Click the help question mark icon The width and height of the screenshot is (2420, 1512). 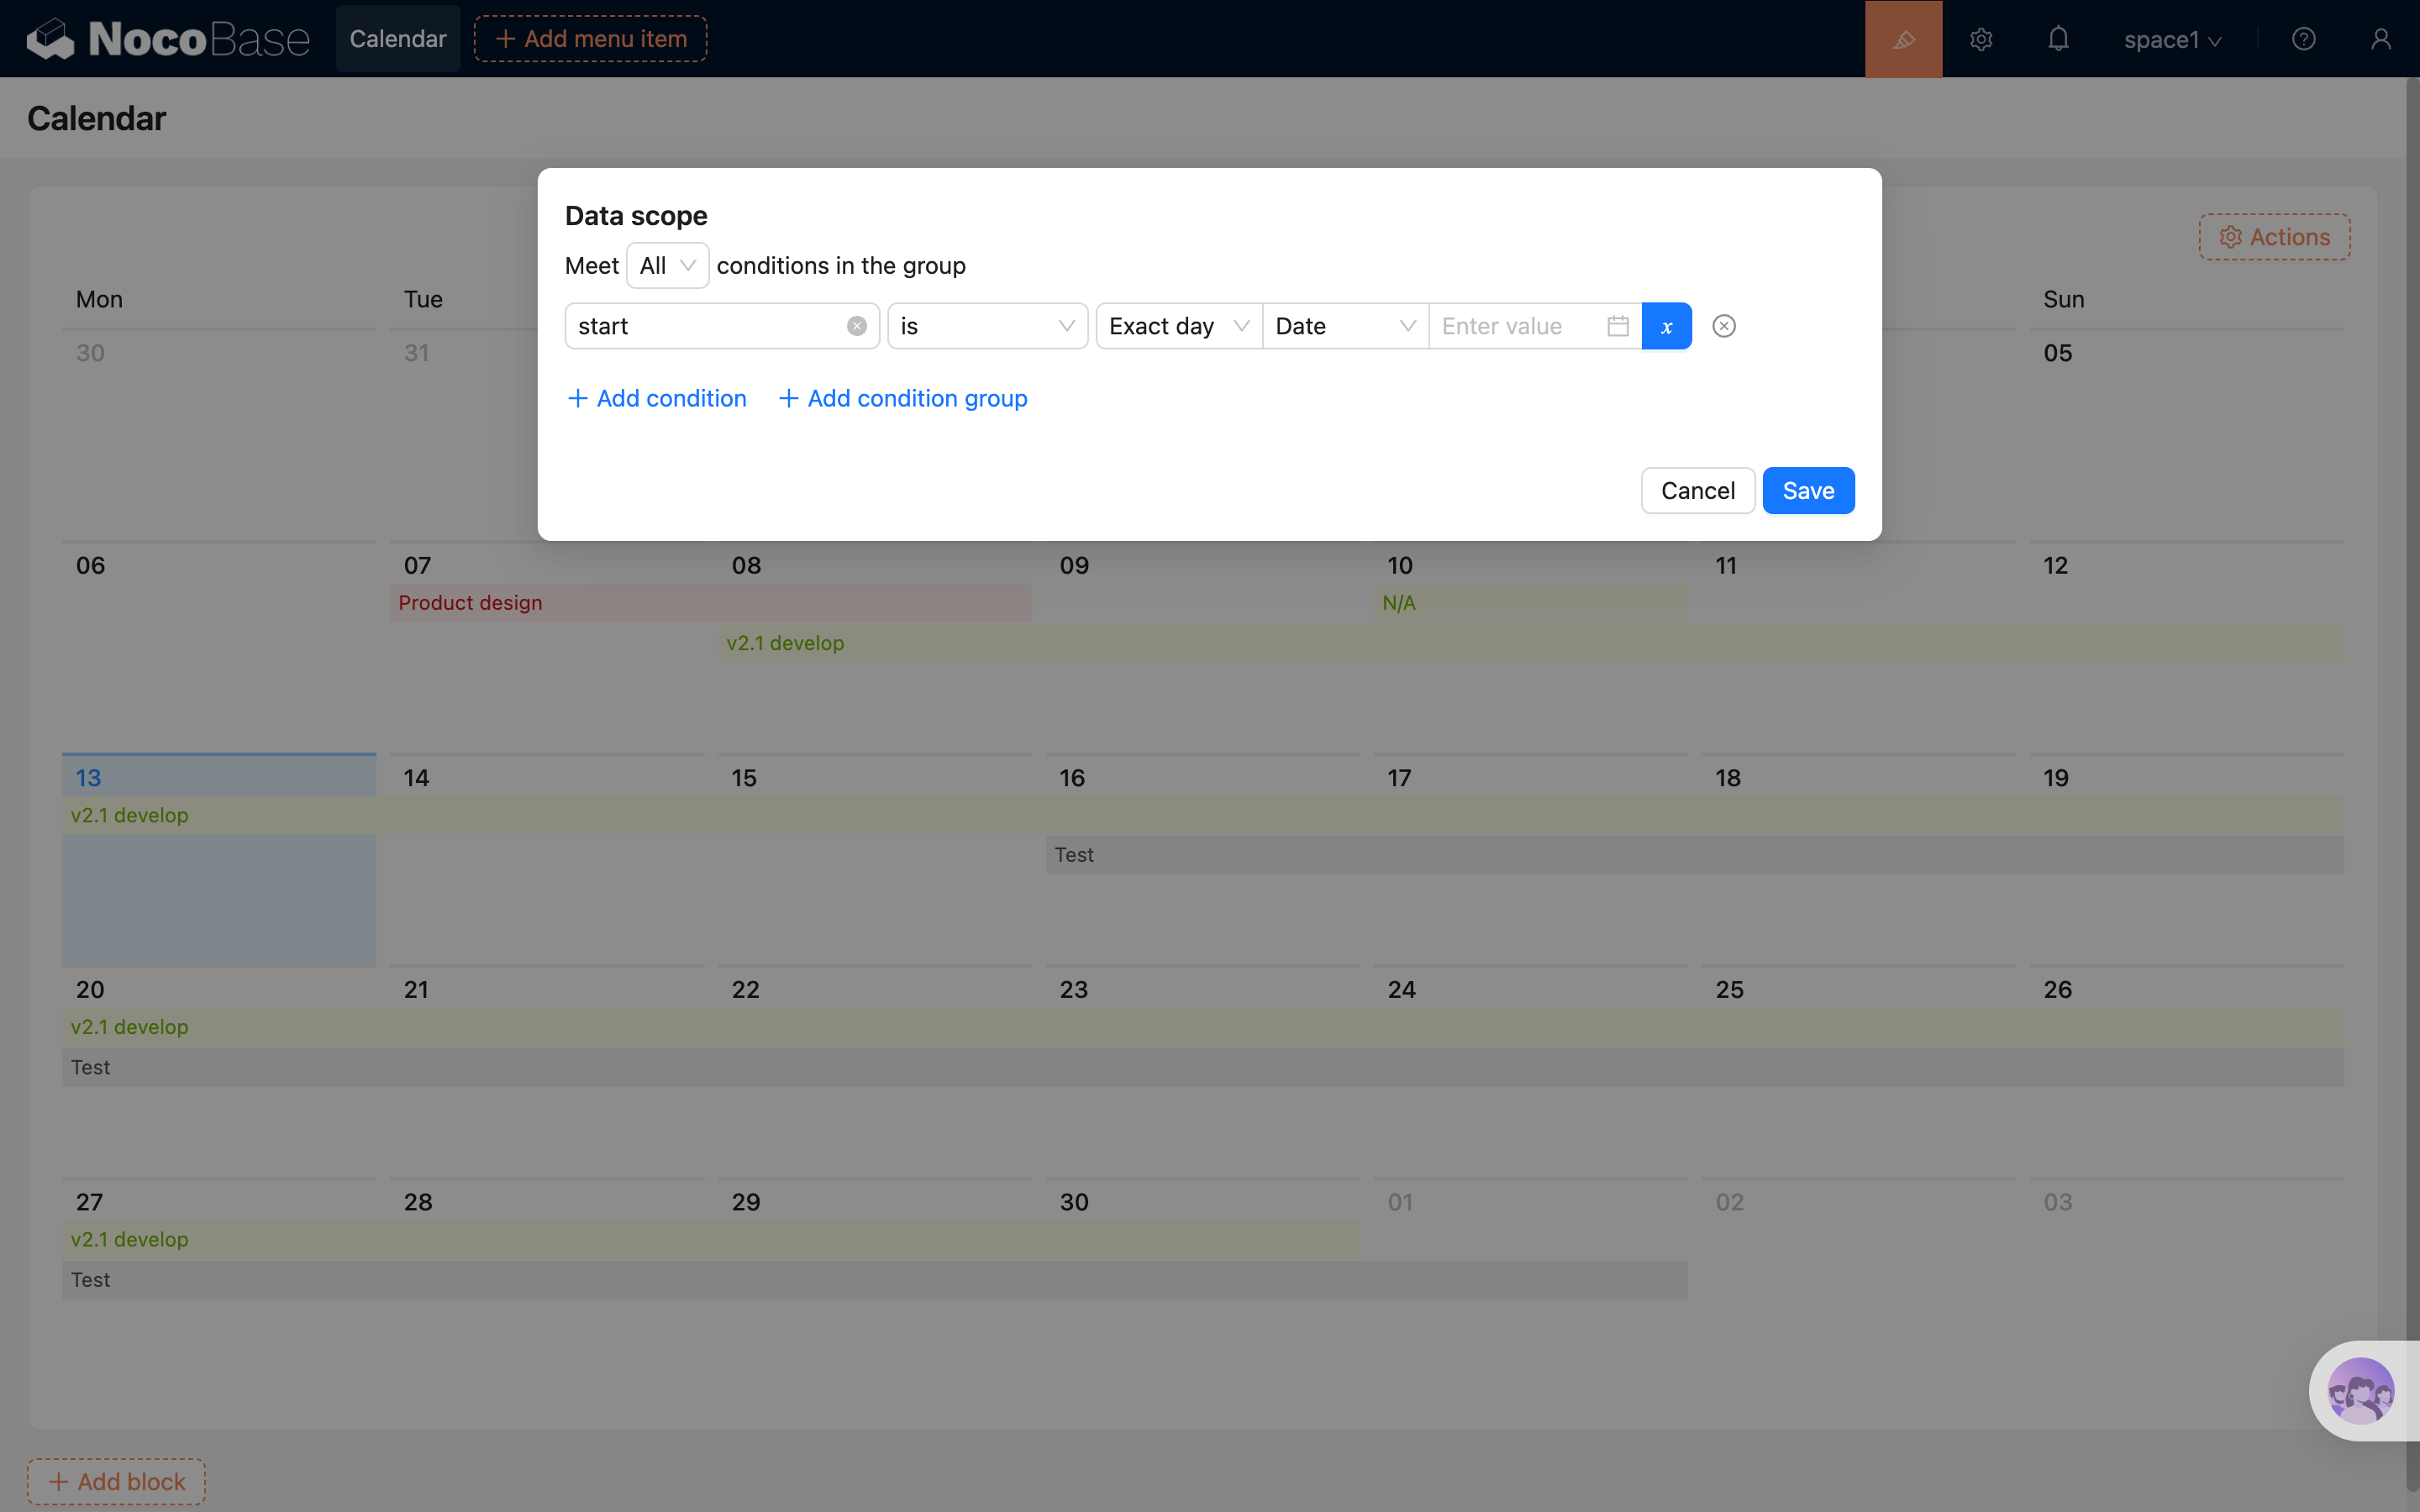pos(2303,39)
